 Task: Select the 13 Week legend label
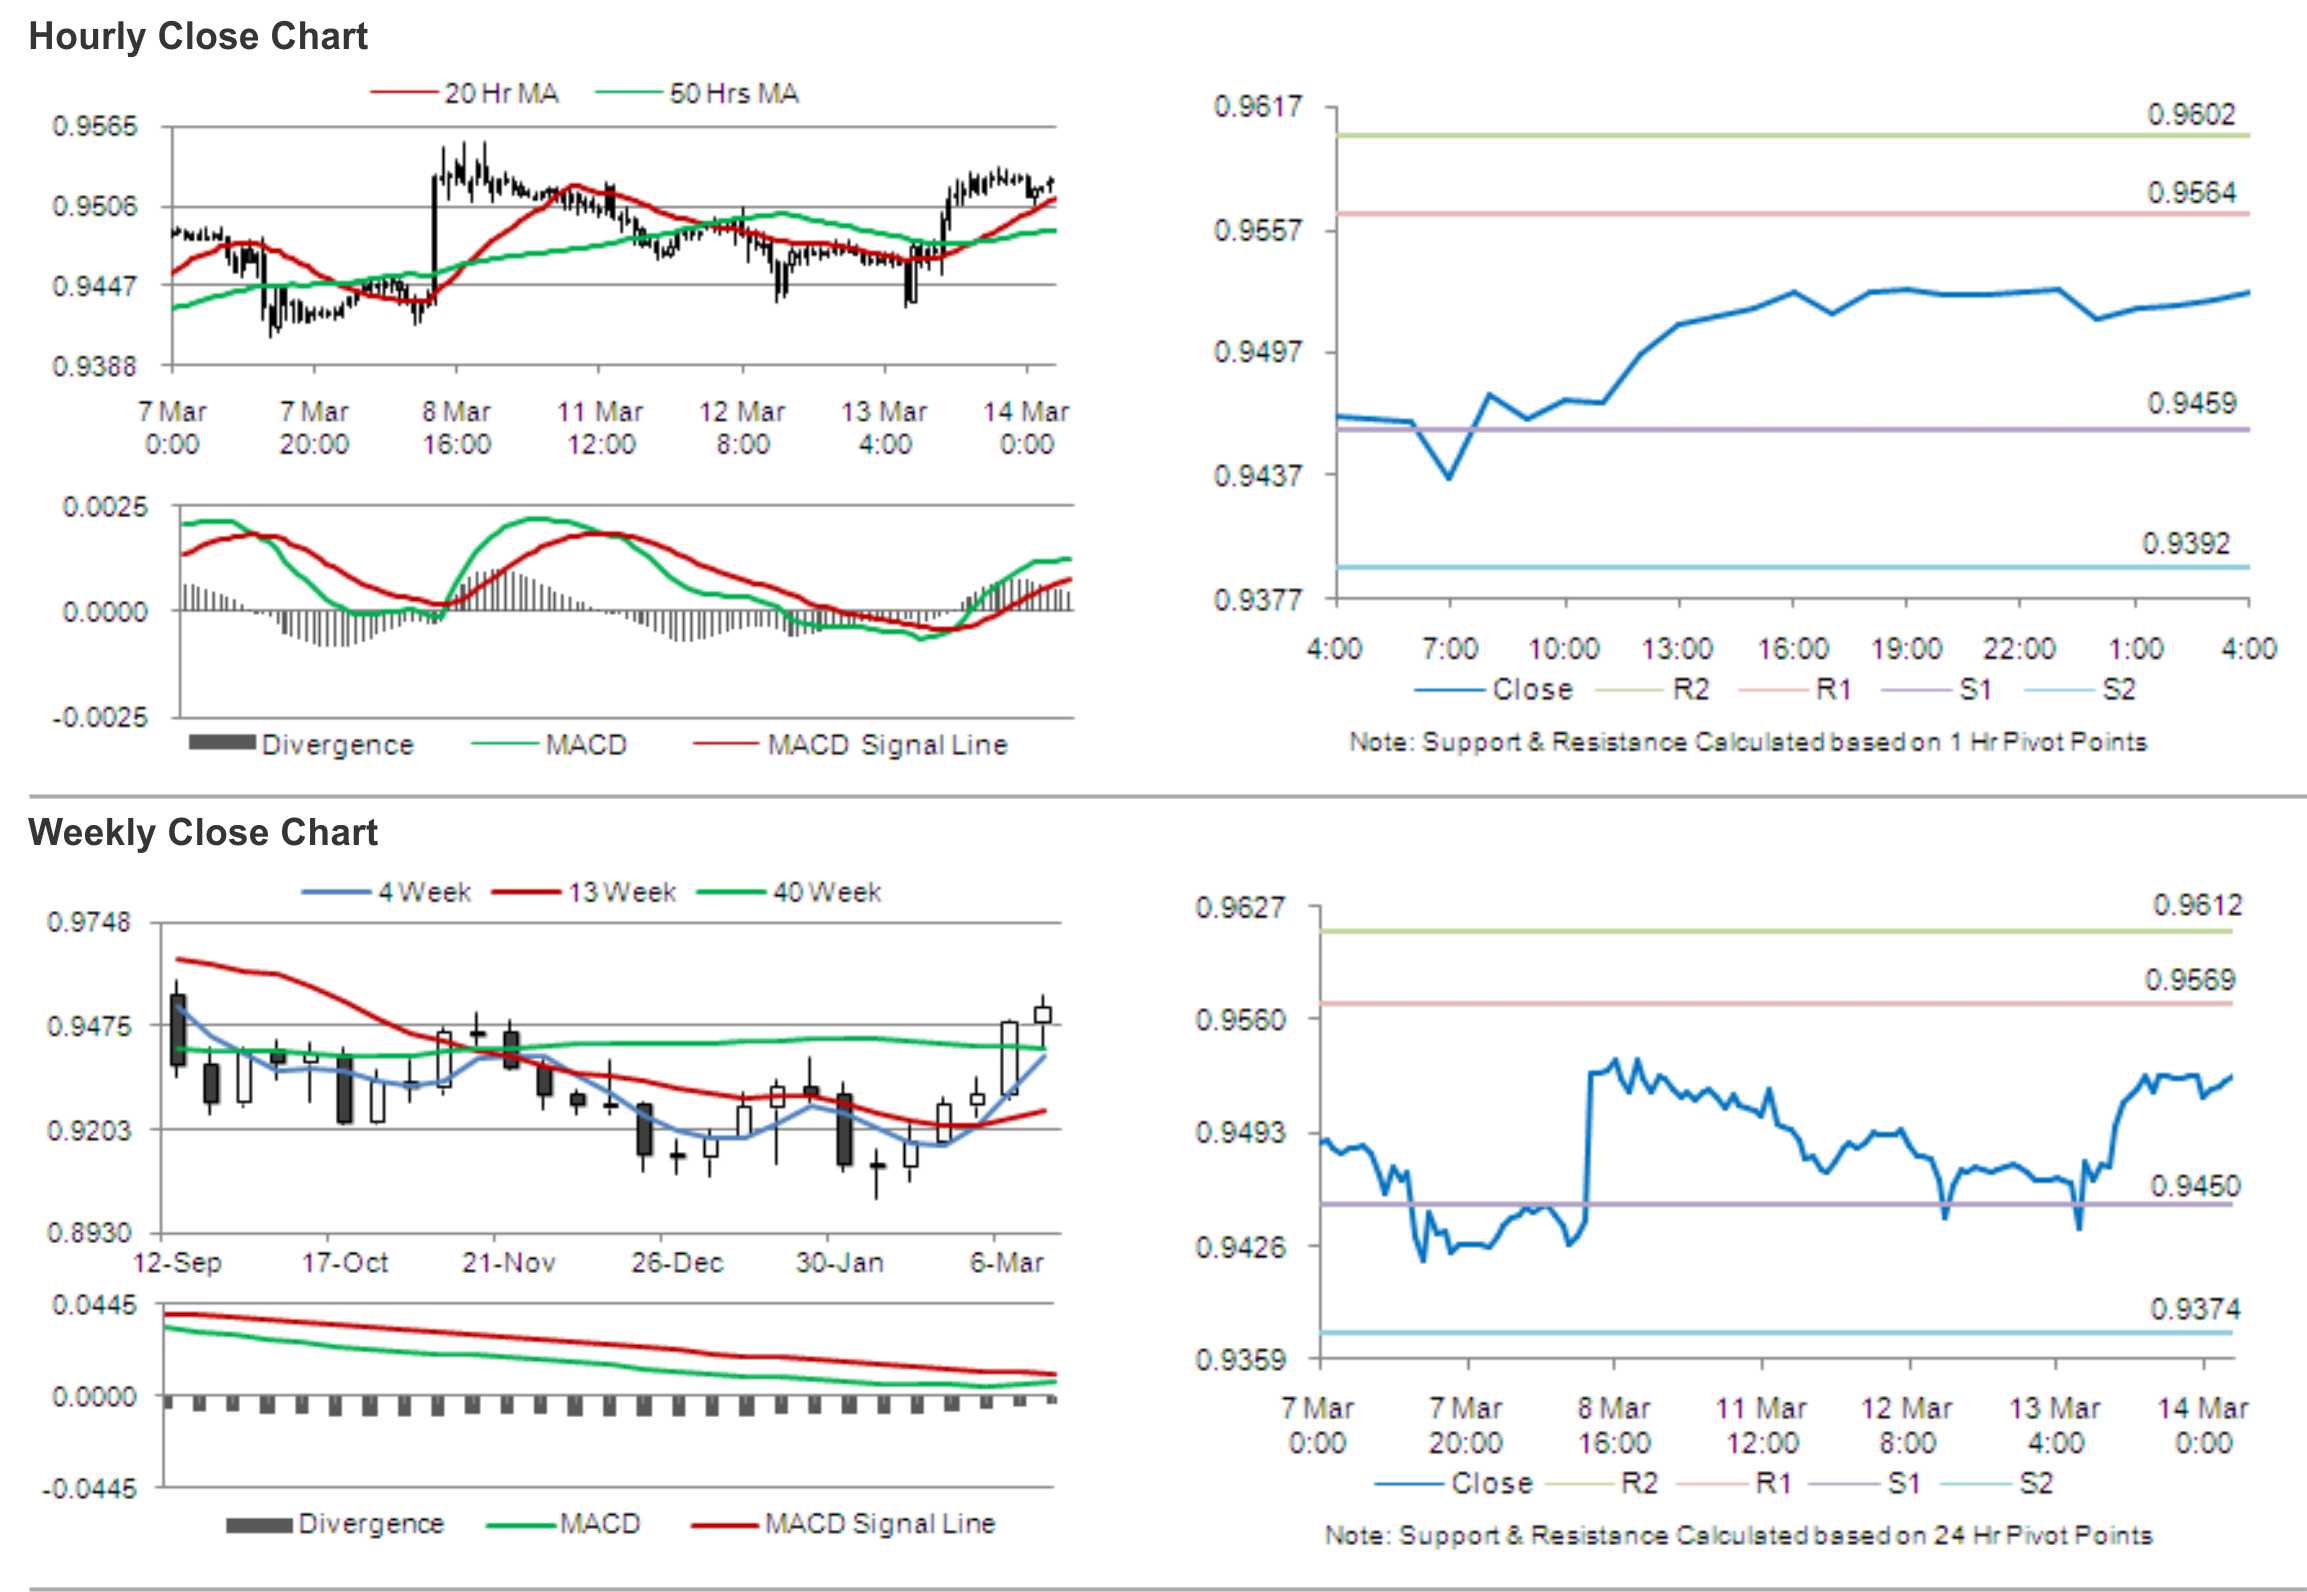point(621,892)
